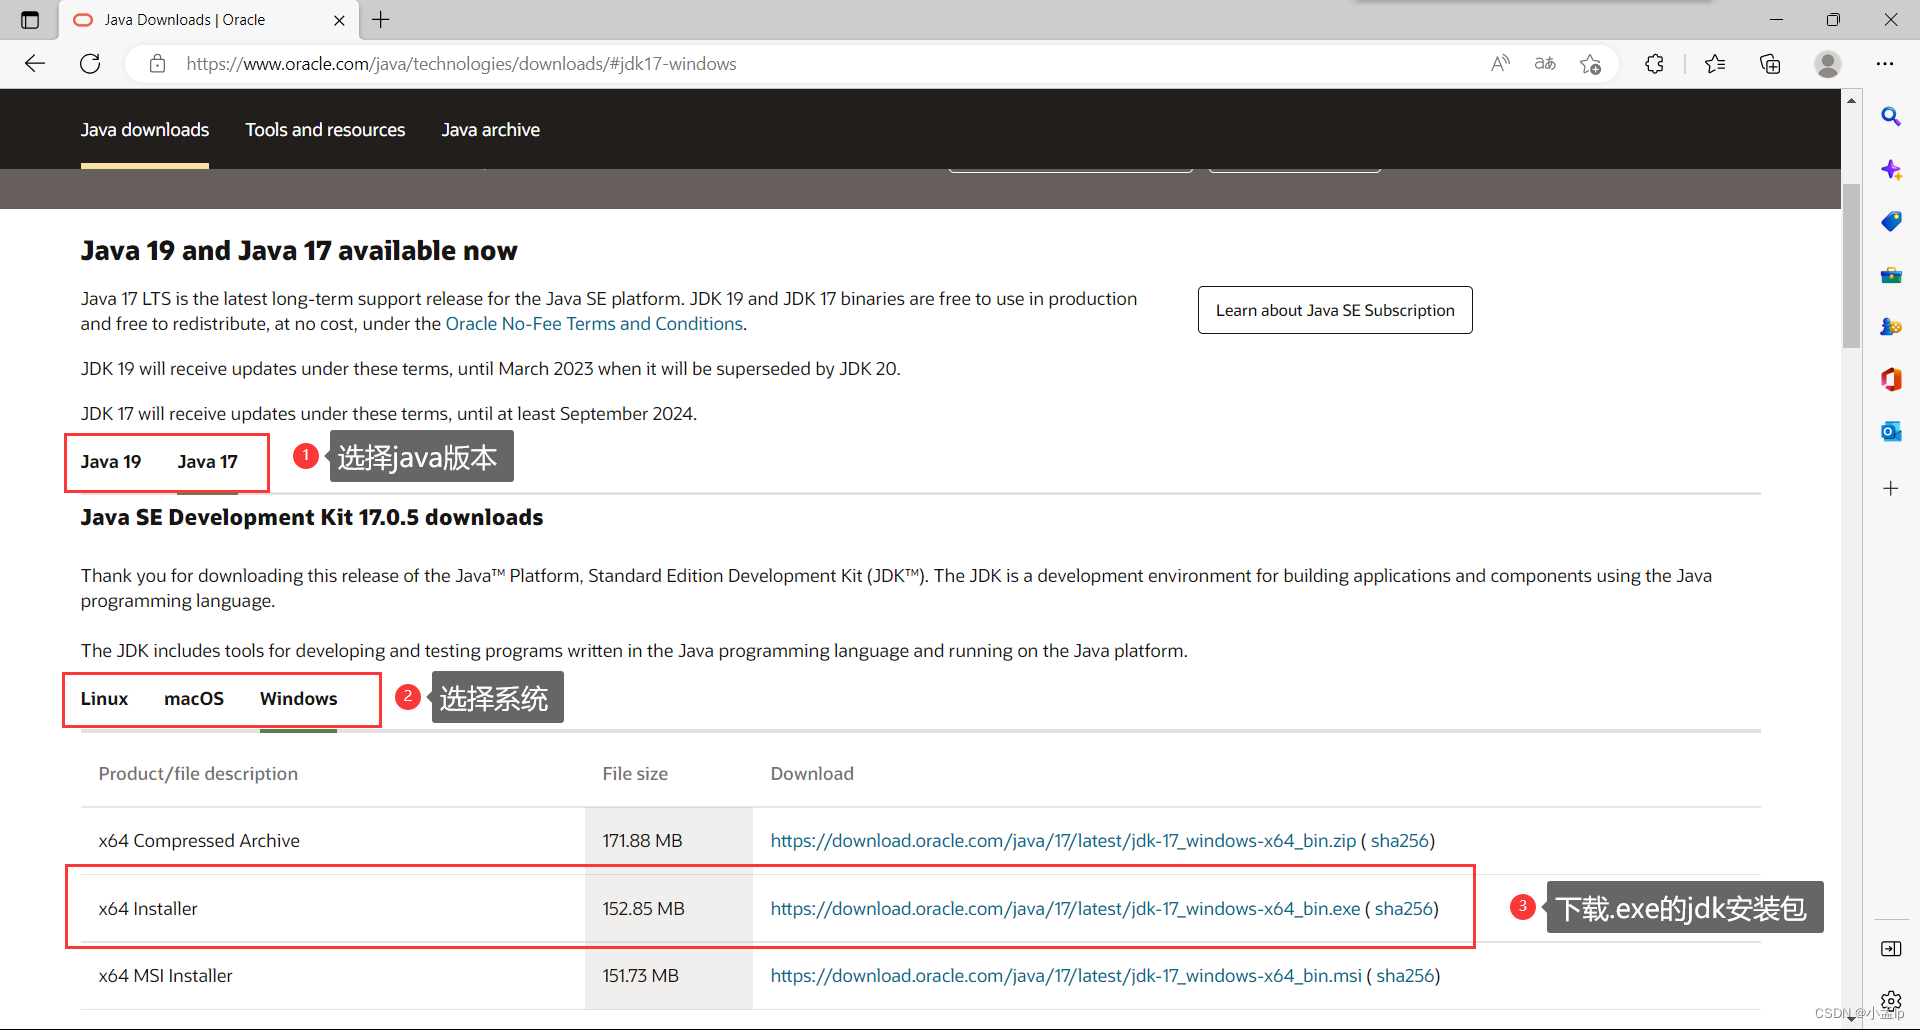Screen dimensions: 1920x1030
Task: View site info lock icon
Action: coord(157,64)
